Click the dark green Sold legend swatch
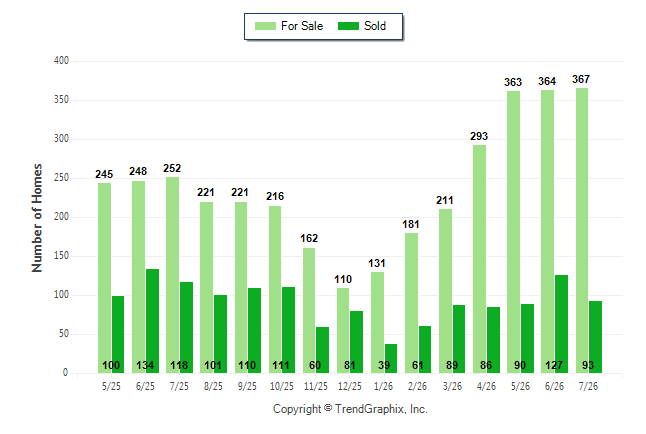This screenshot has width=646, height=434. [x=348, y=26]
